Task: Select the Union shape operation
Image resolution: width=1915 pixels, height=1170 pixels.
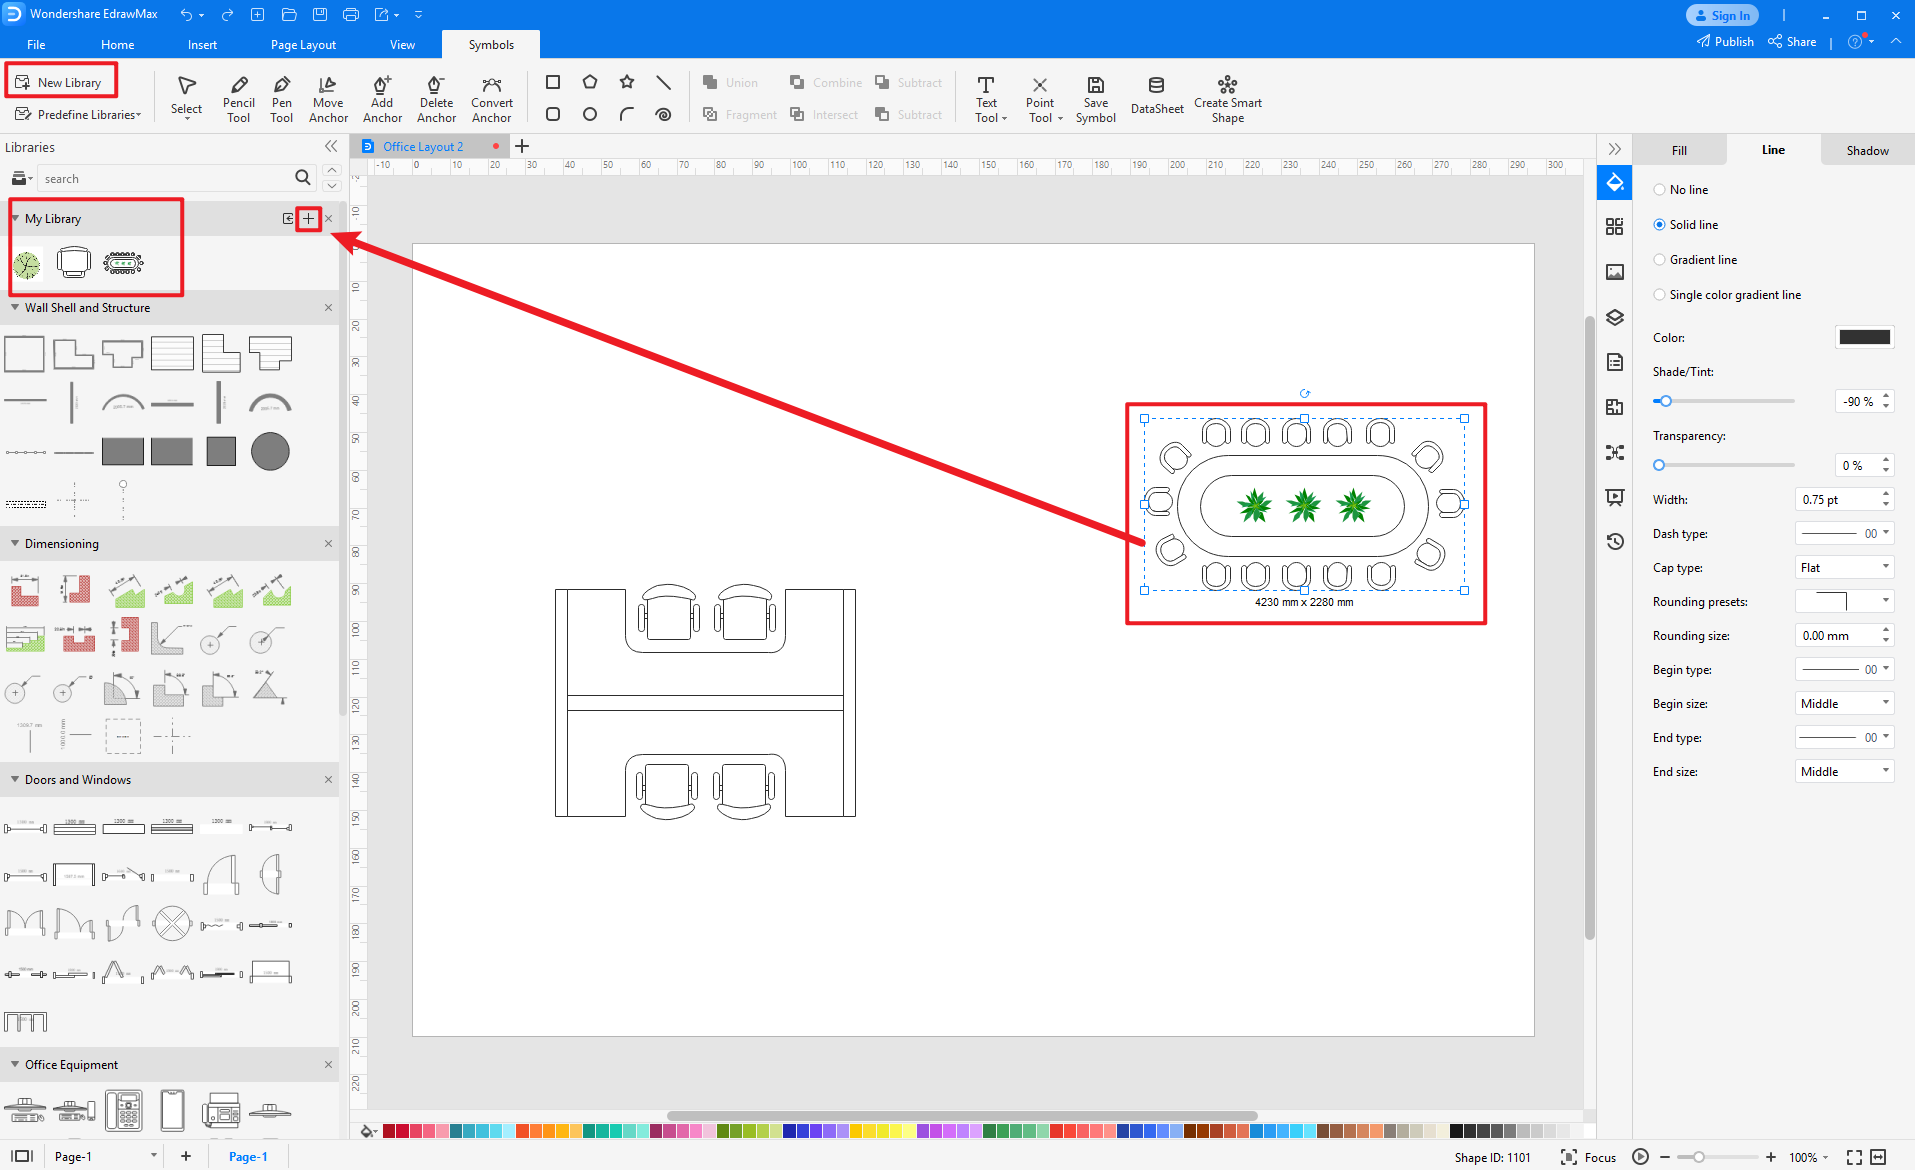Action: (731, 82)
